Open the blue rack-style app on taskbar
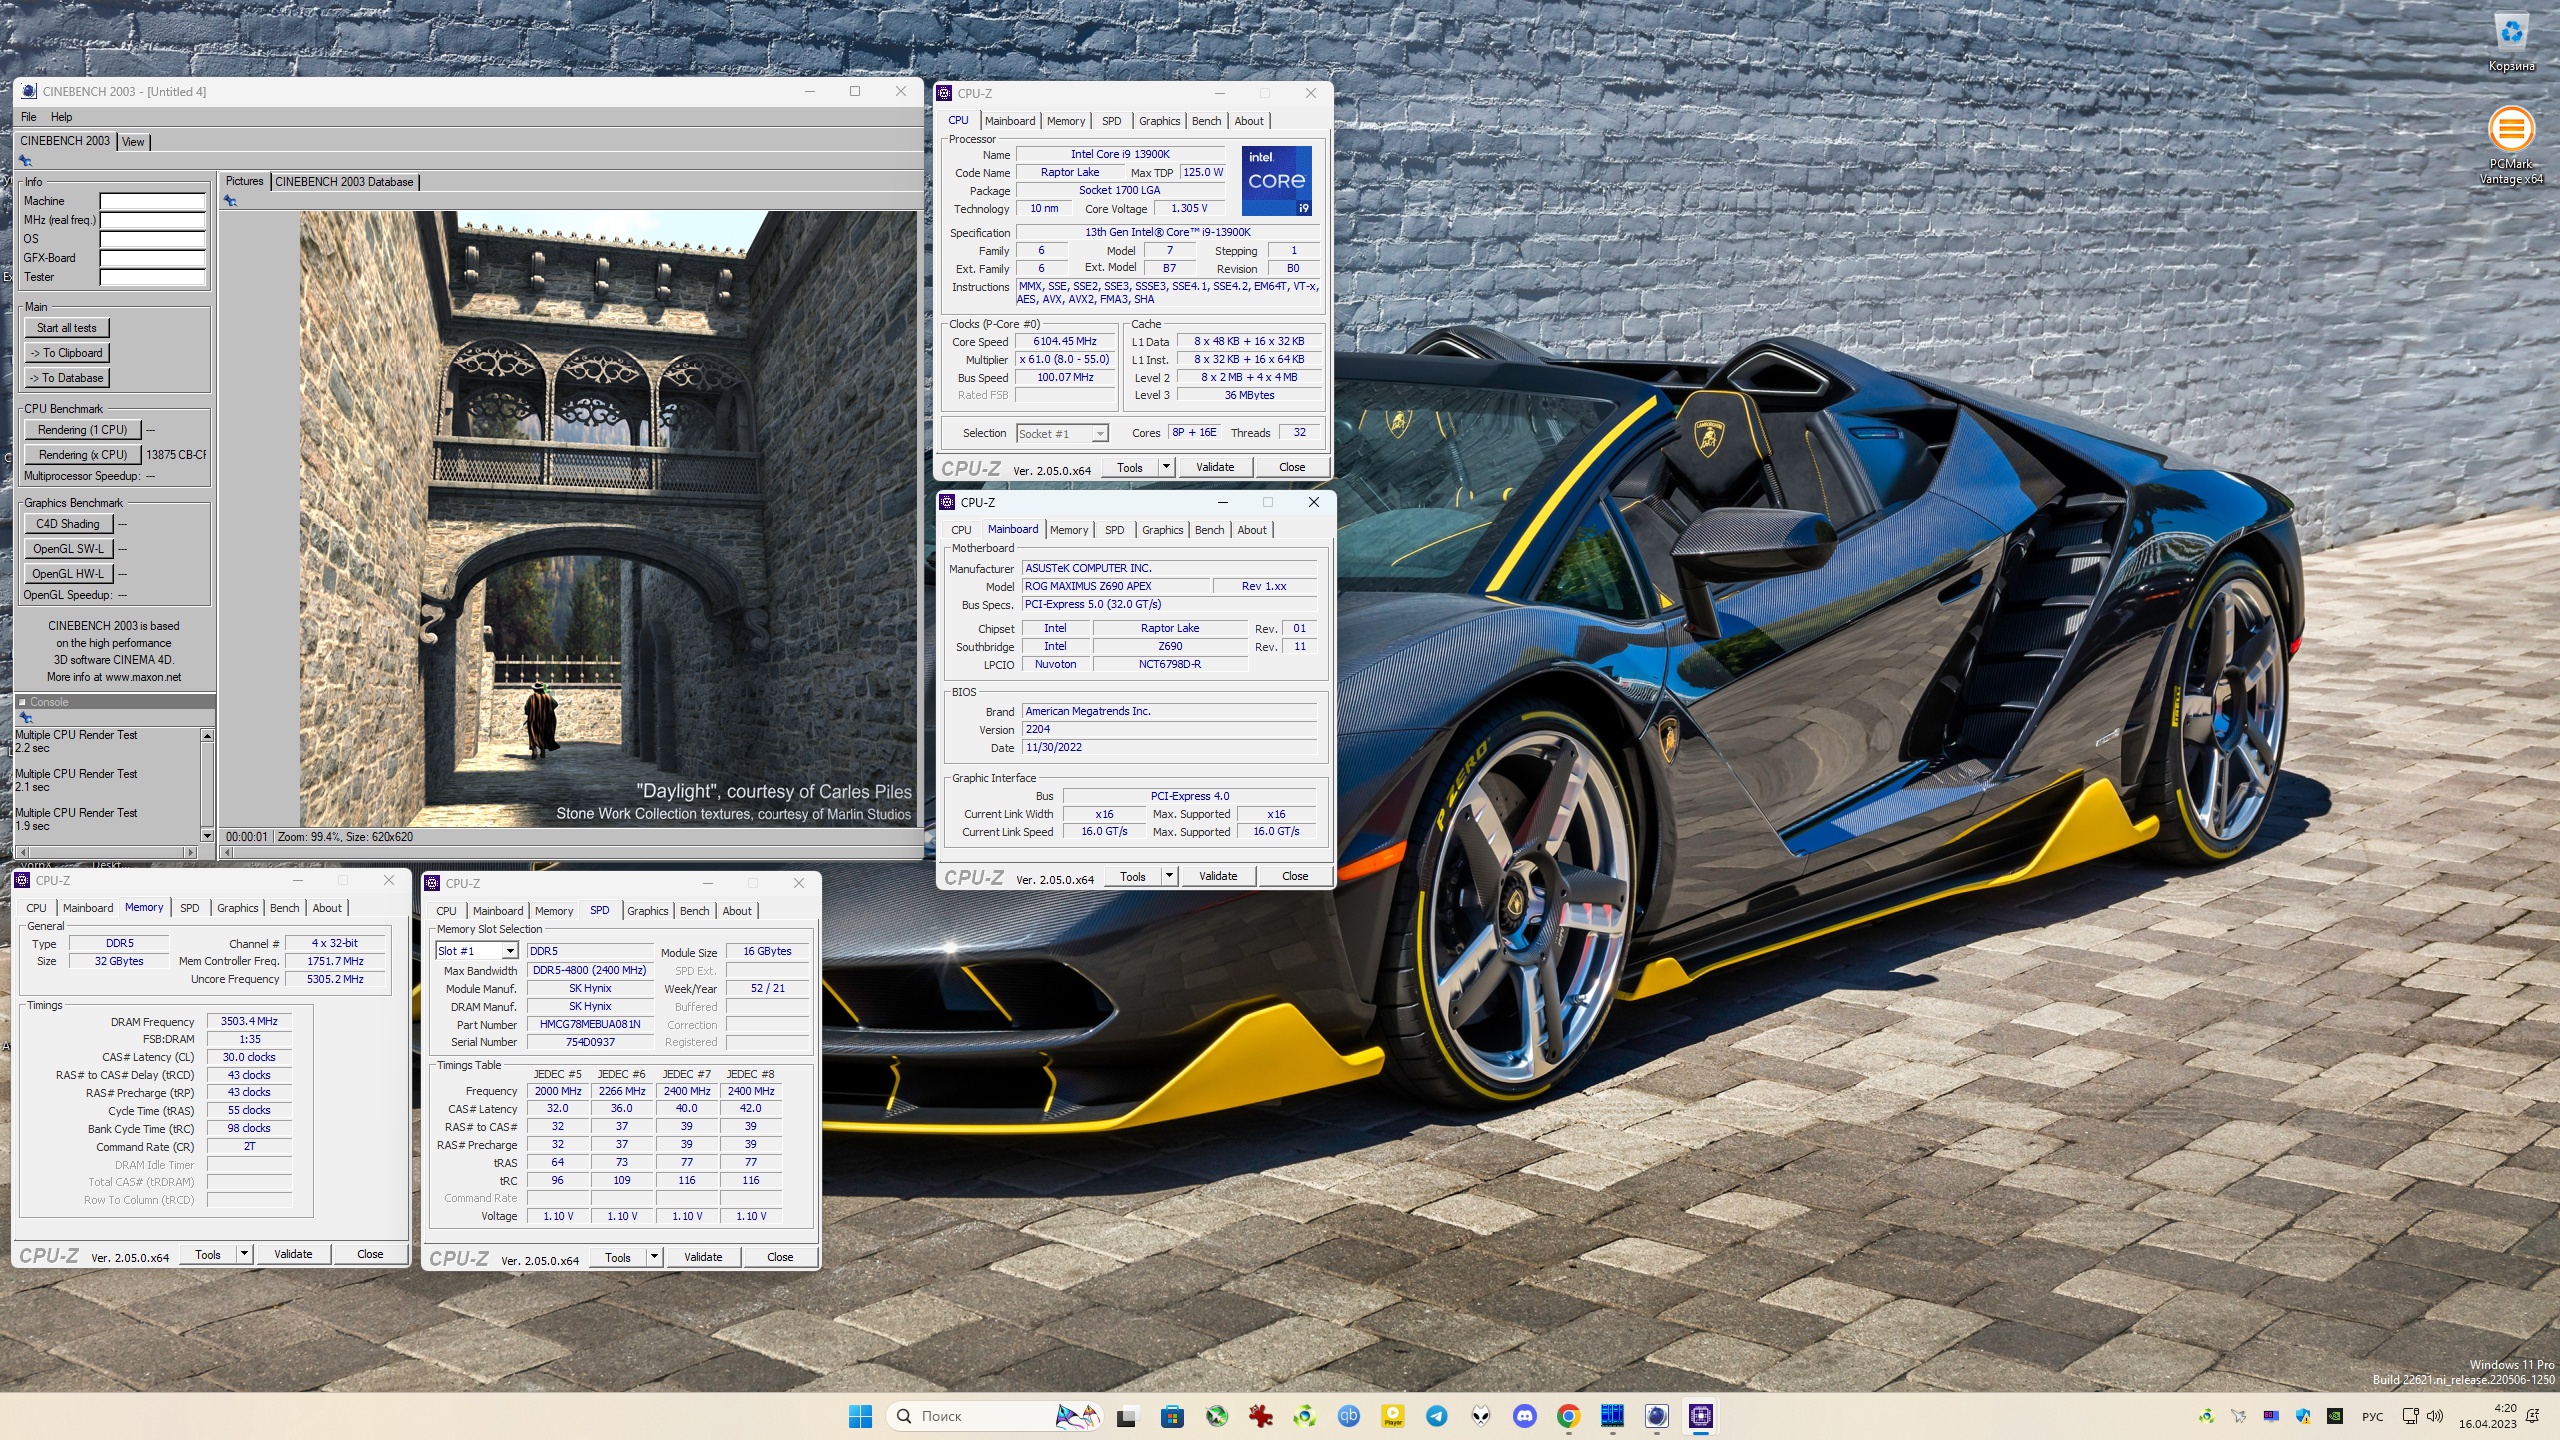This screenshot has width=2560, height=1440. coord(1612,1416)
